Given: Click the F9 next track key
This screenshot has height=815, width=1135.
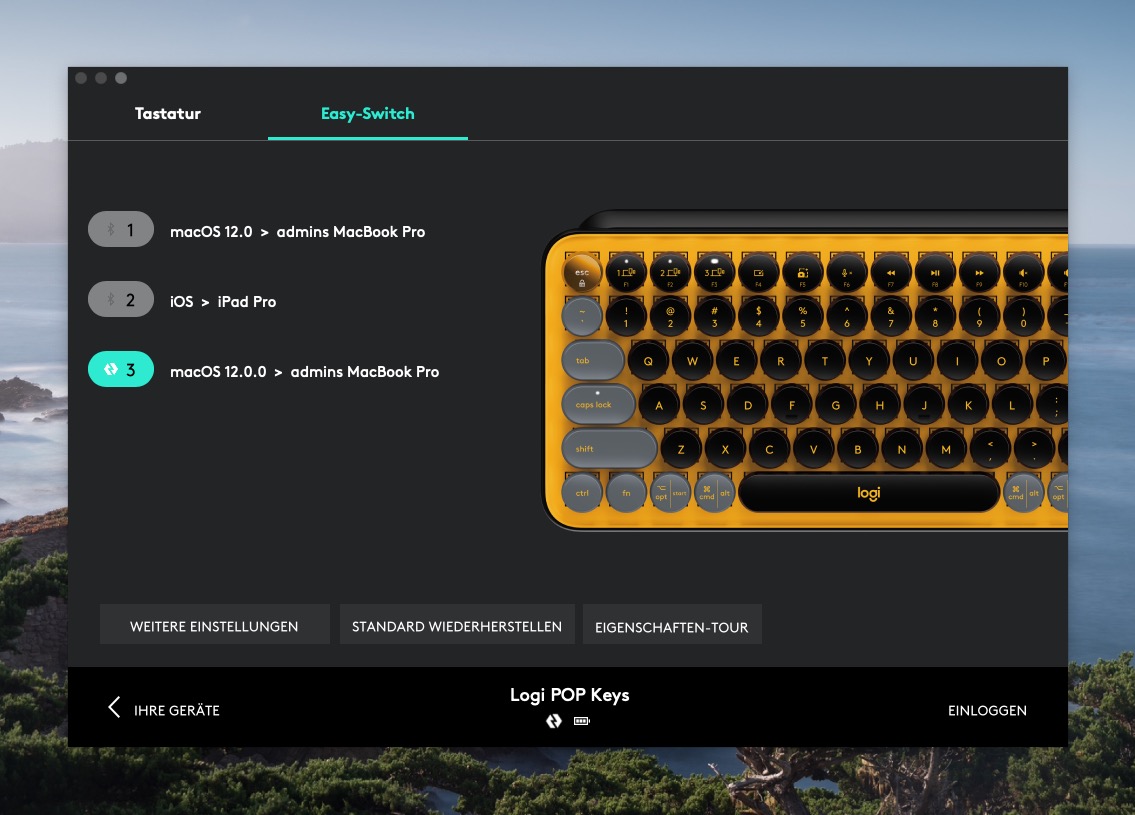Looking at the screenshot, I should (979, 273).
